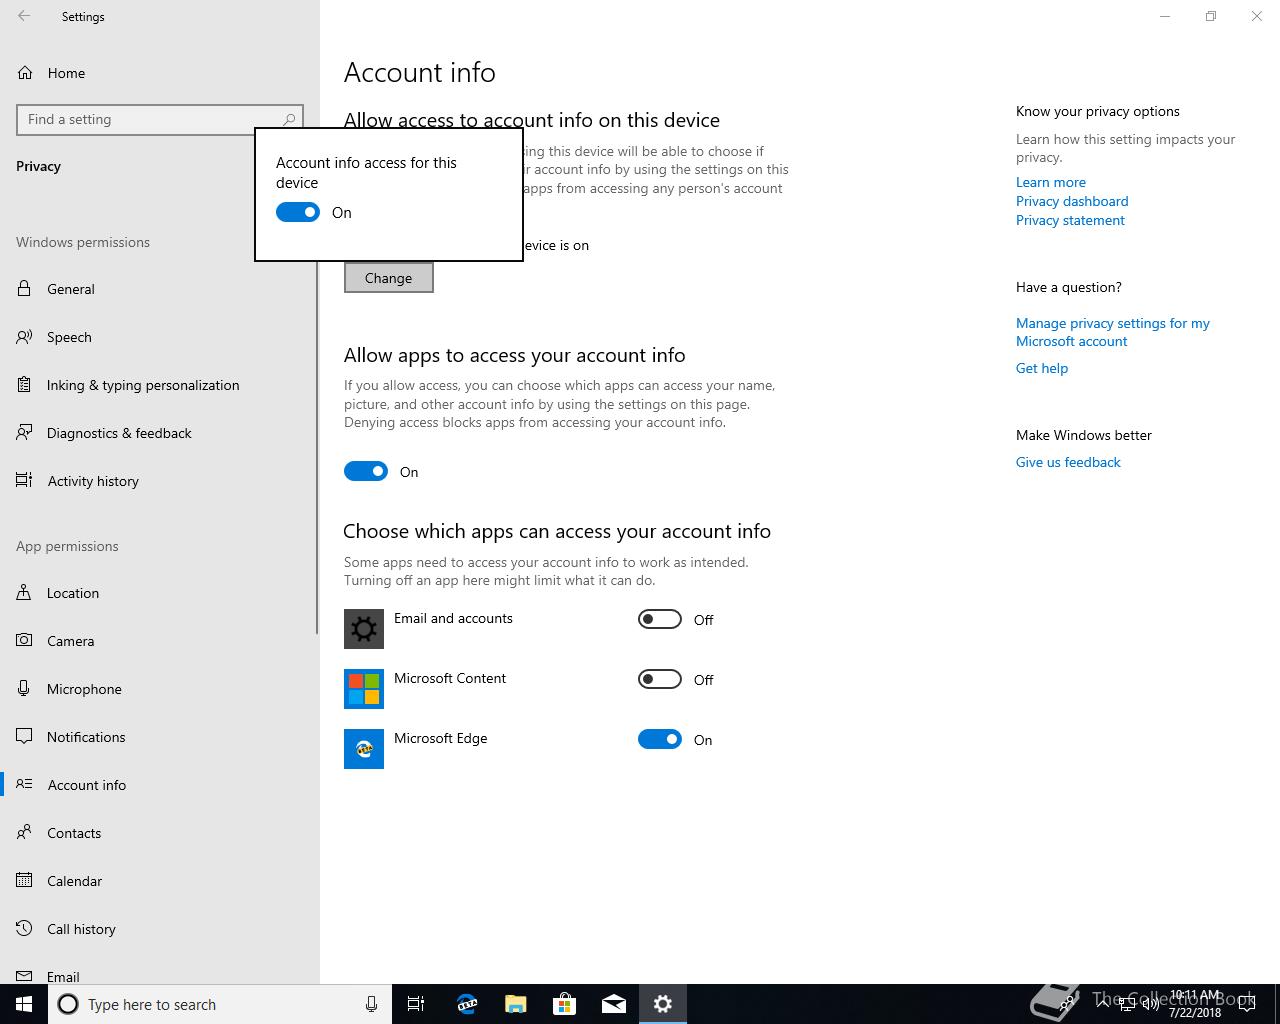Click the Home icon in sidebar
The width and height of the screenshot is (1280, 1024).
point(25,73)
